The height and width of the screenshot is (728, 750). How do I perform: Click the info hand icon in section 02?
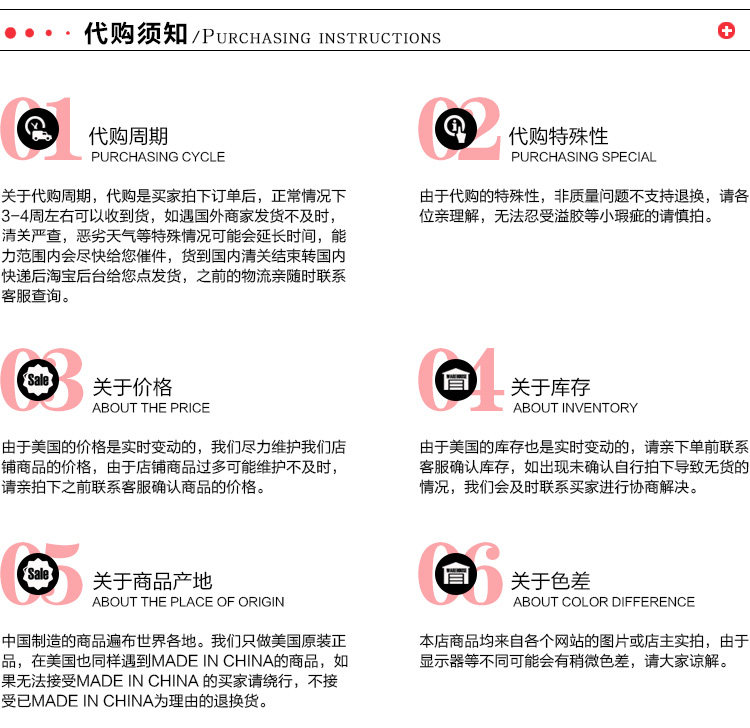456,129
